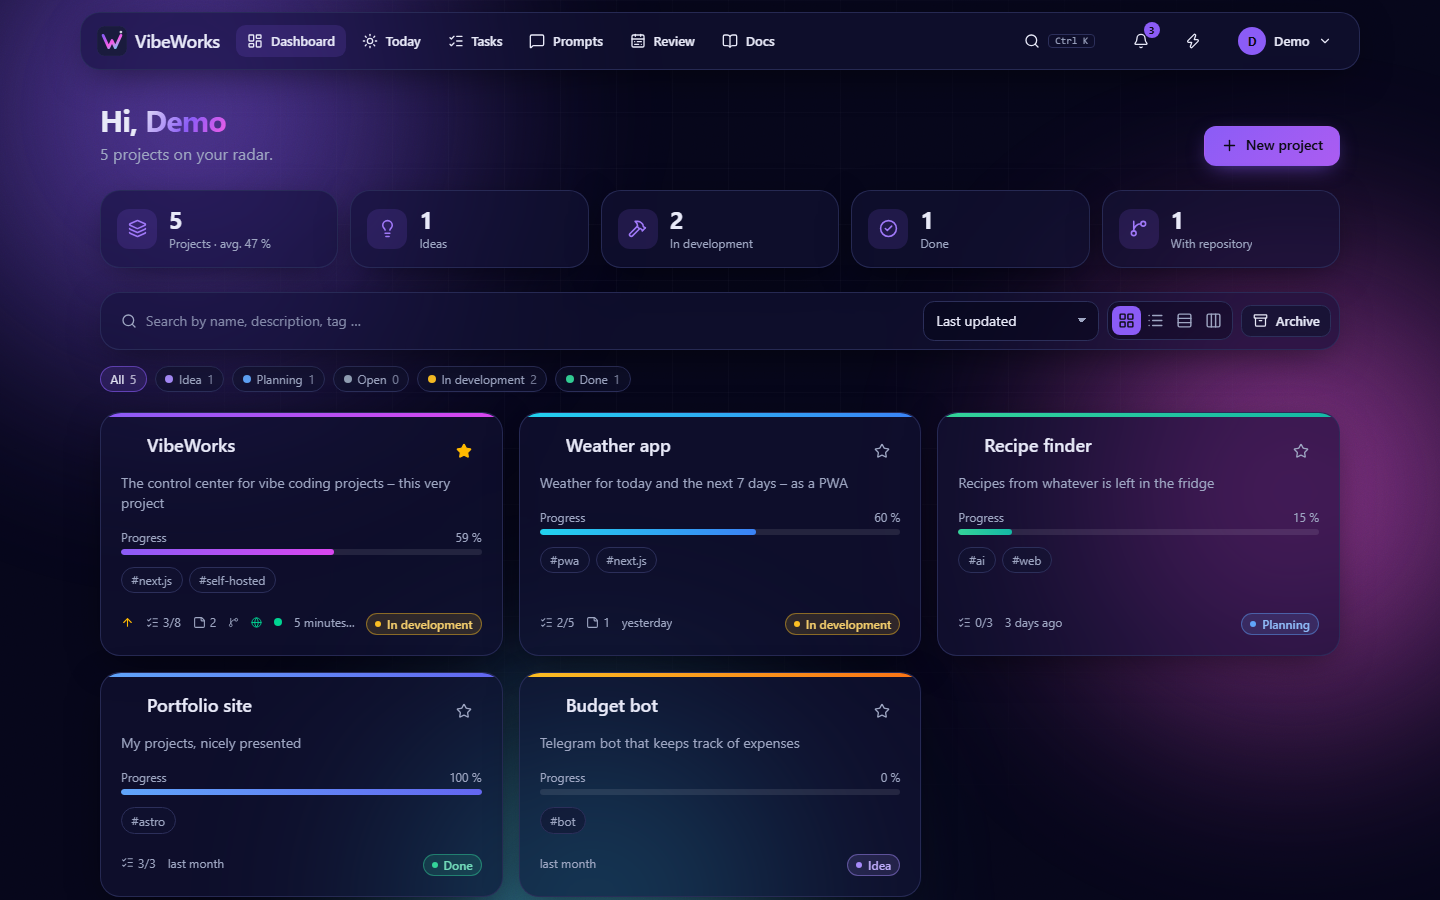Open the Last updated sort dropdown
The image size is (1440, 900).
tap(1010, 321)
